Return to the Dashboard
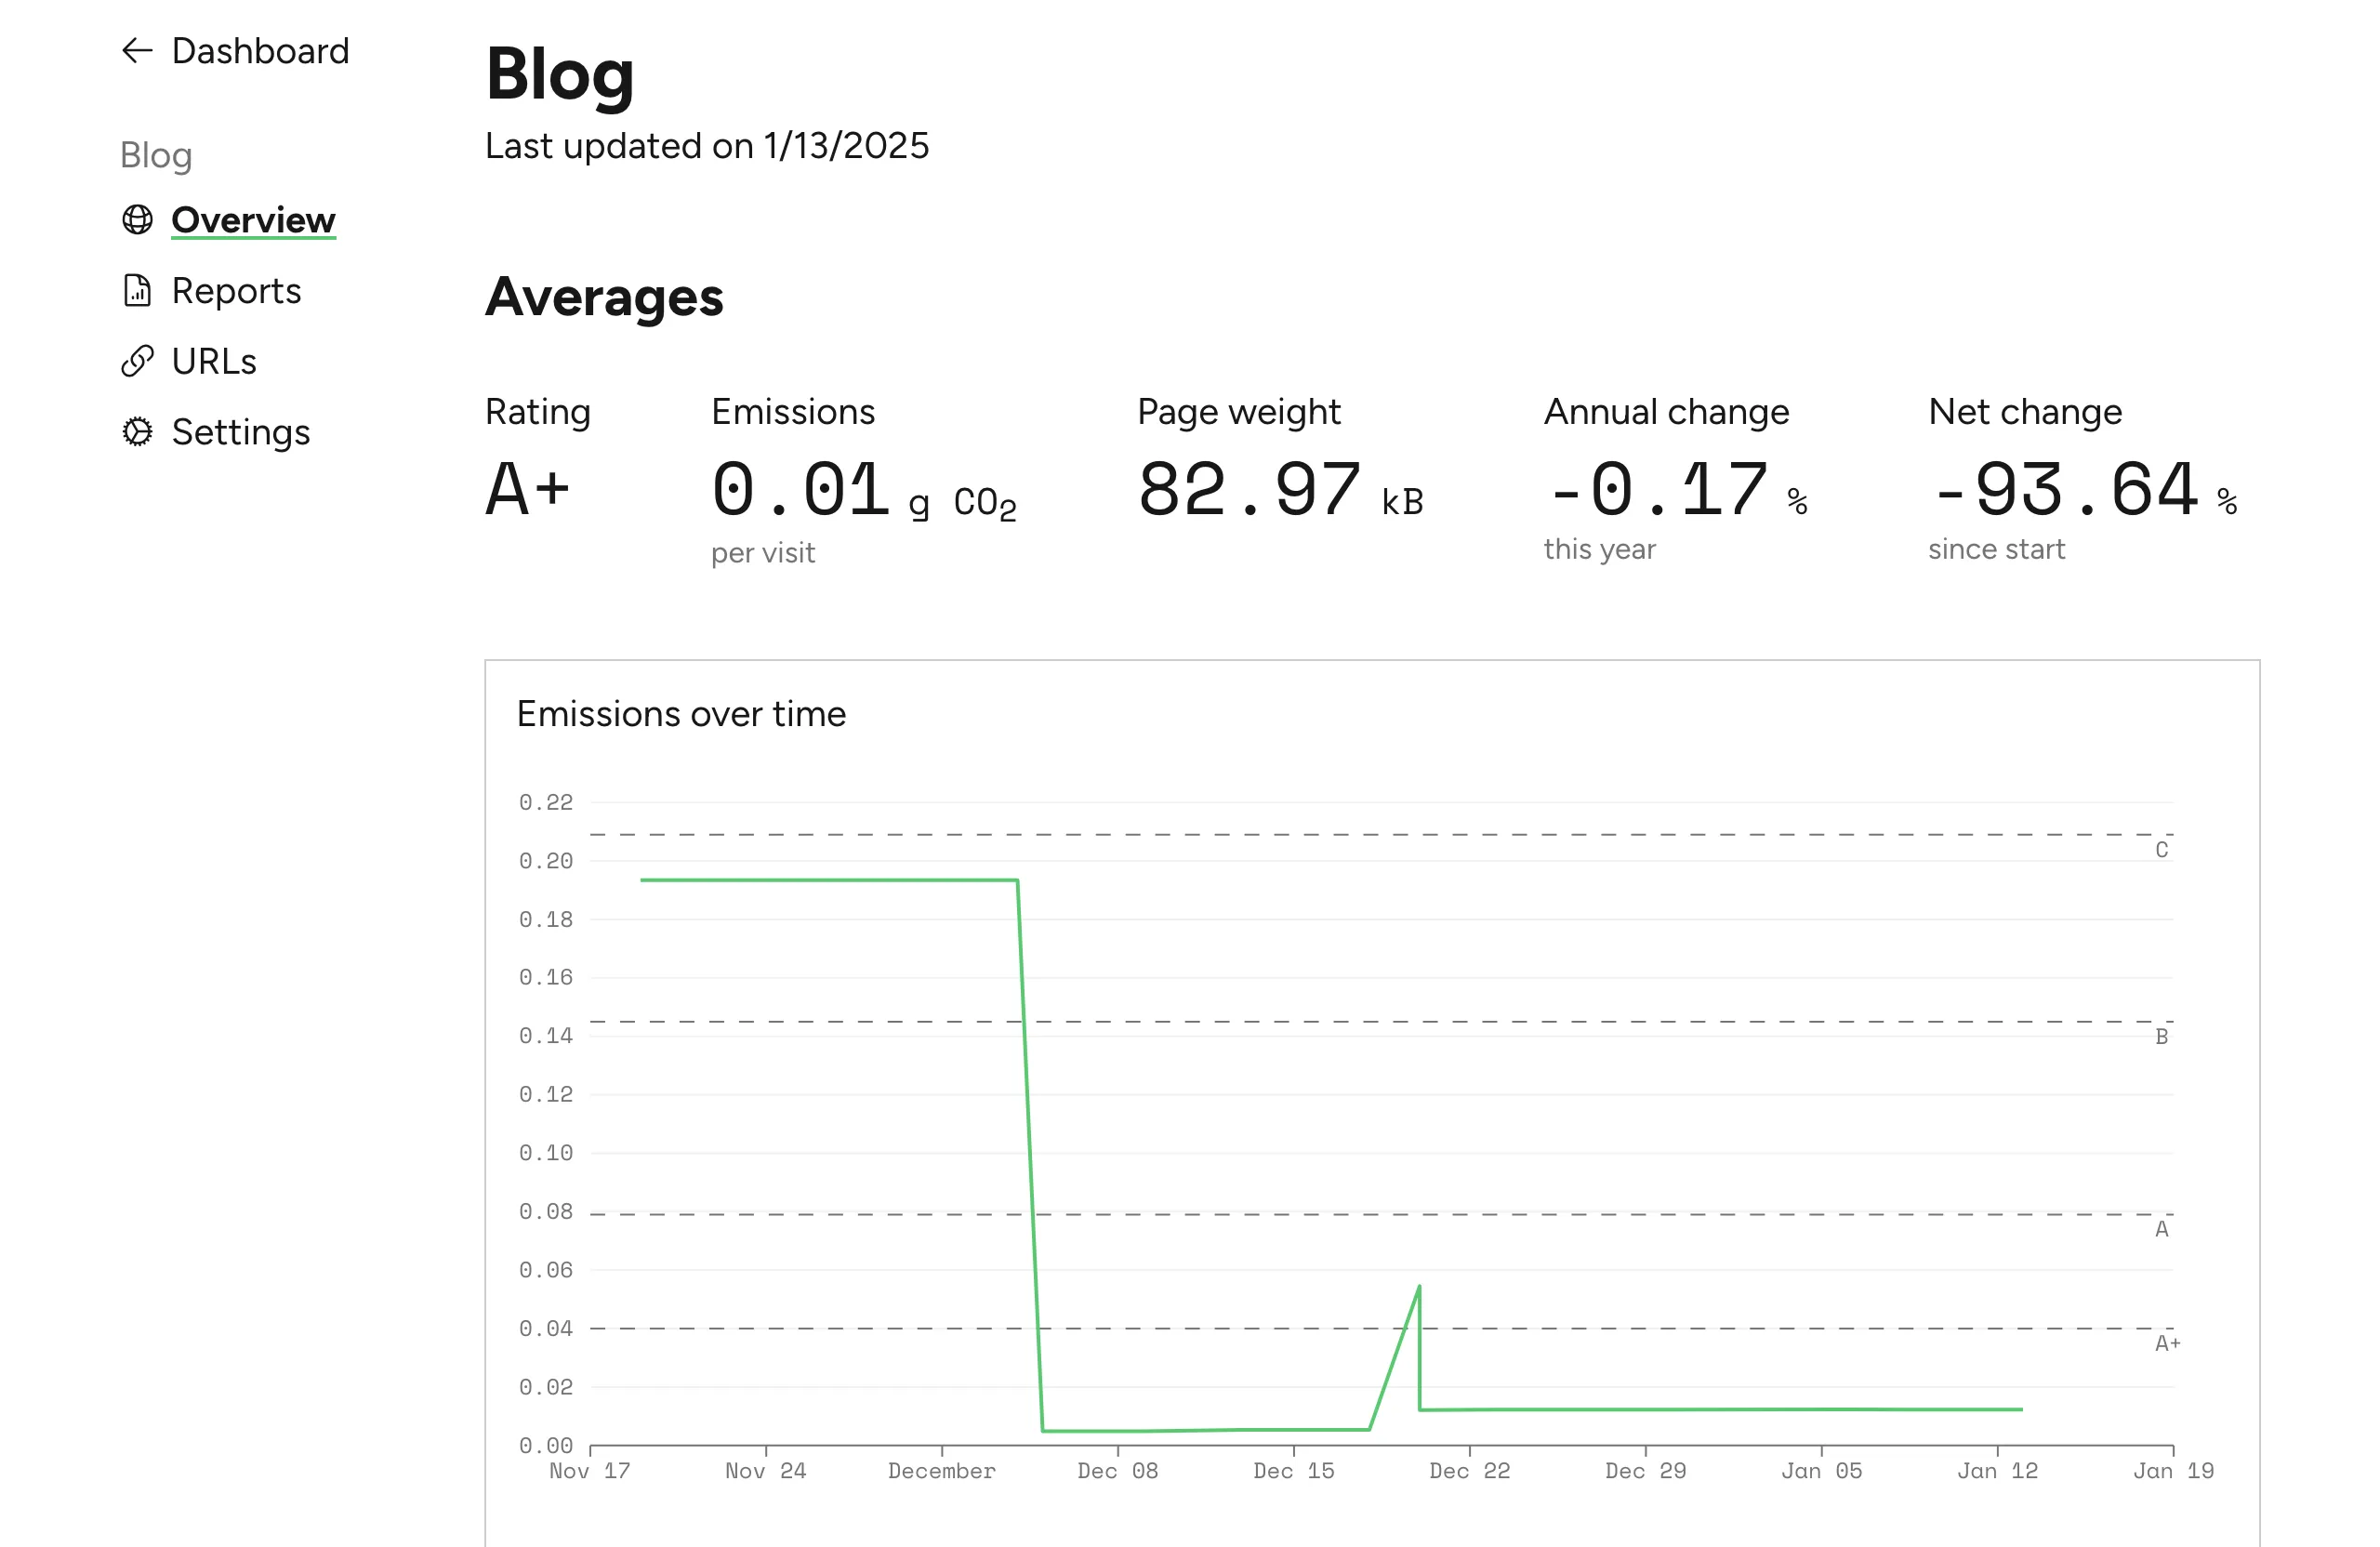Viewport: 2380px width, 1547px height. coord(261,50)
